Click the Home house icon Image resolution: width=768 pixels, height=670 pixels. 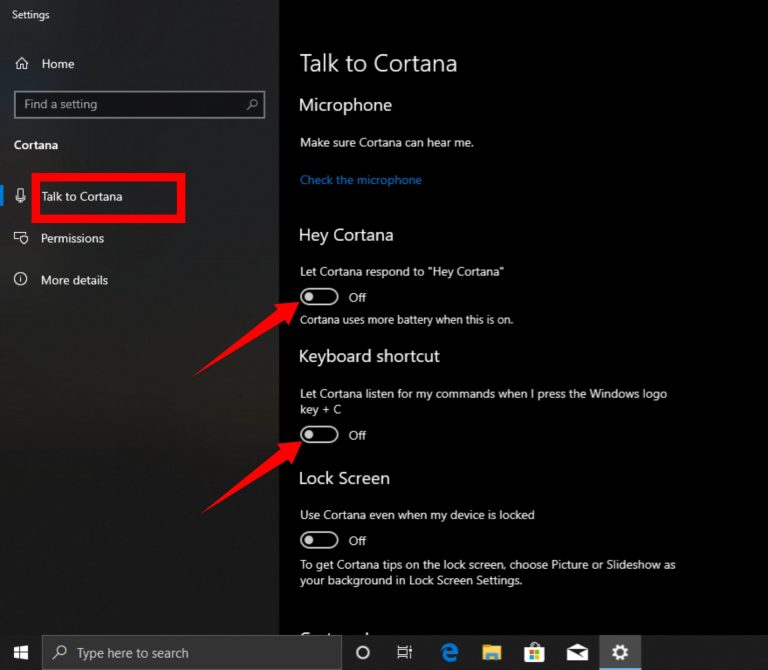(x=22, y=64)
